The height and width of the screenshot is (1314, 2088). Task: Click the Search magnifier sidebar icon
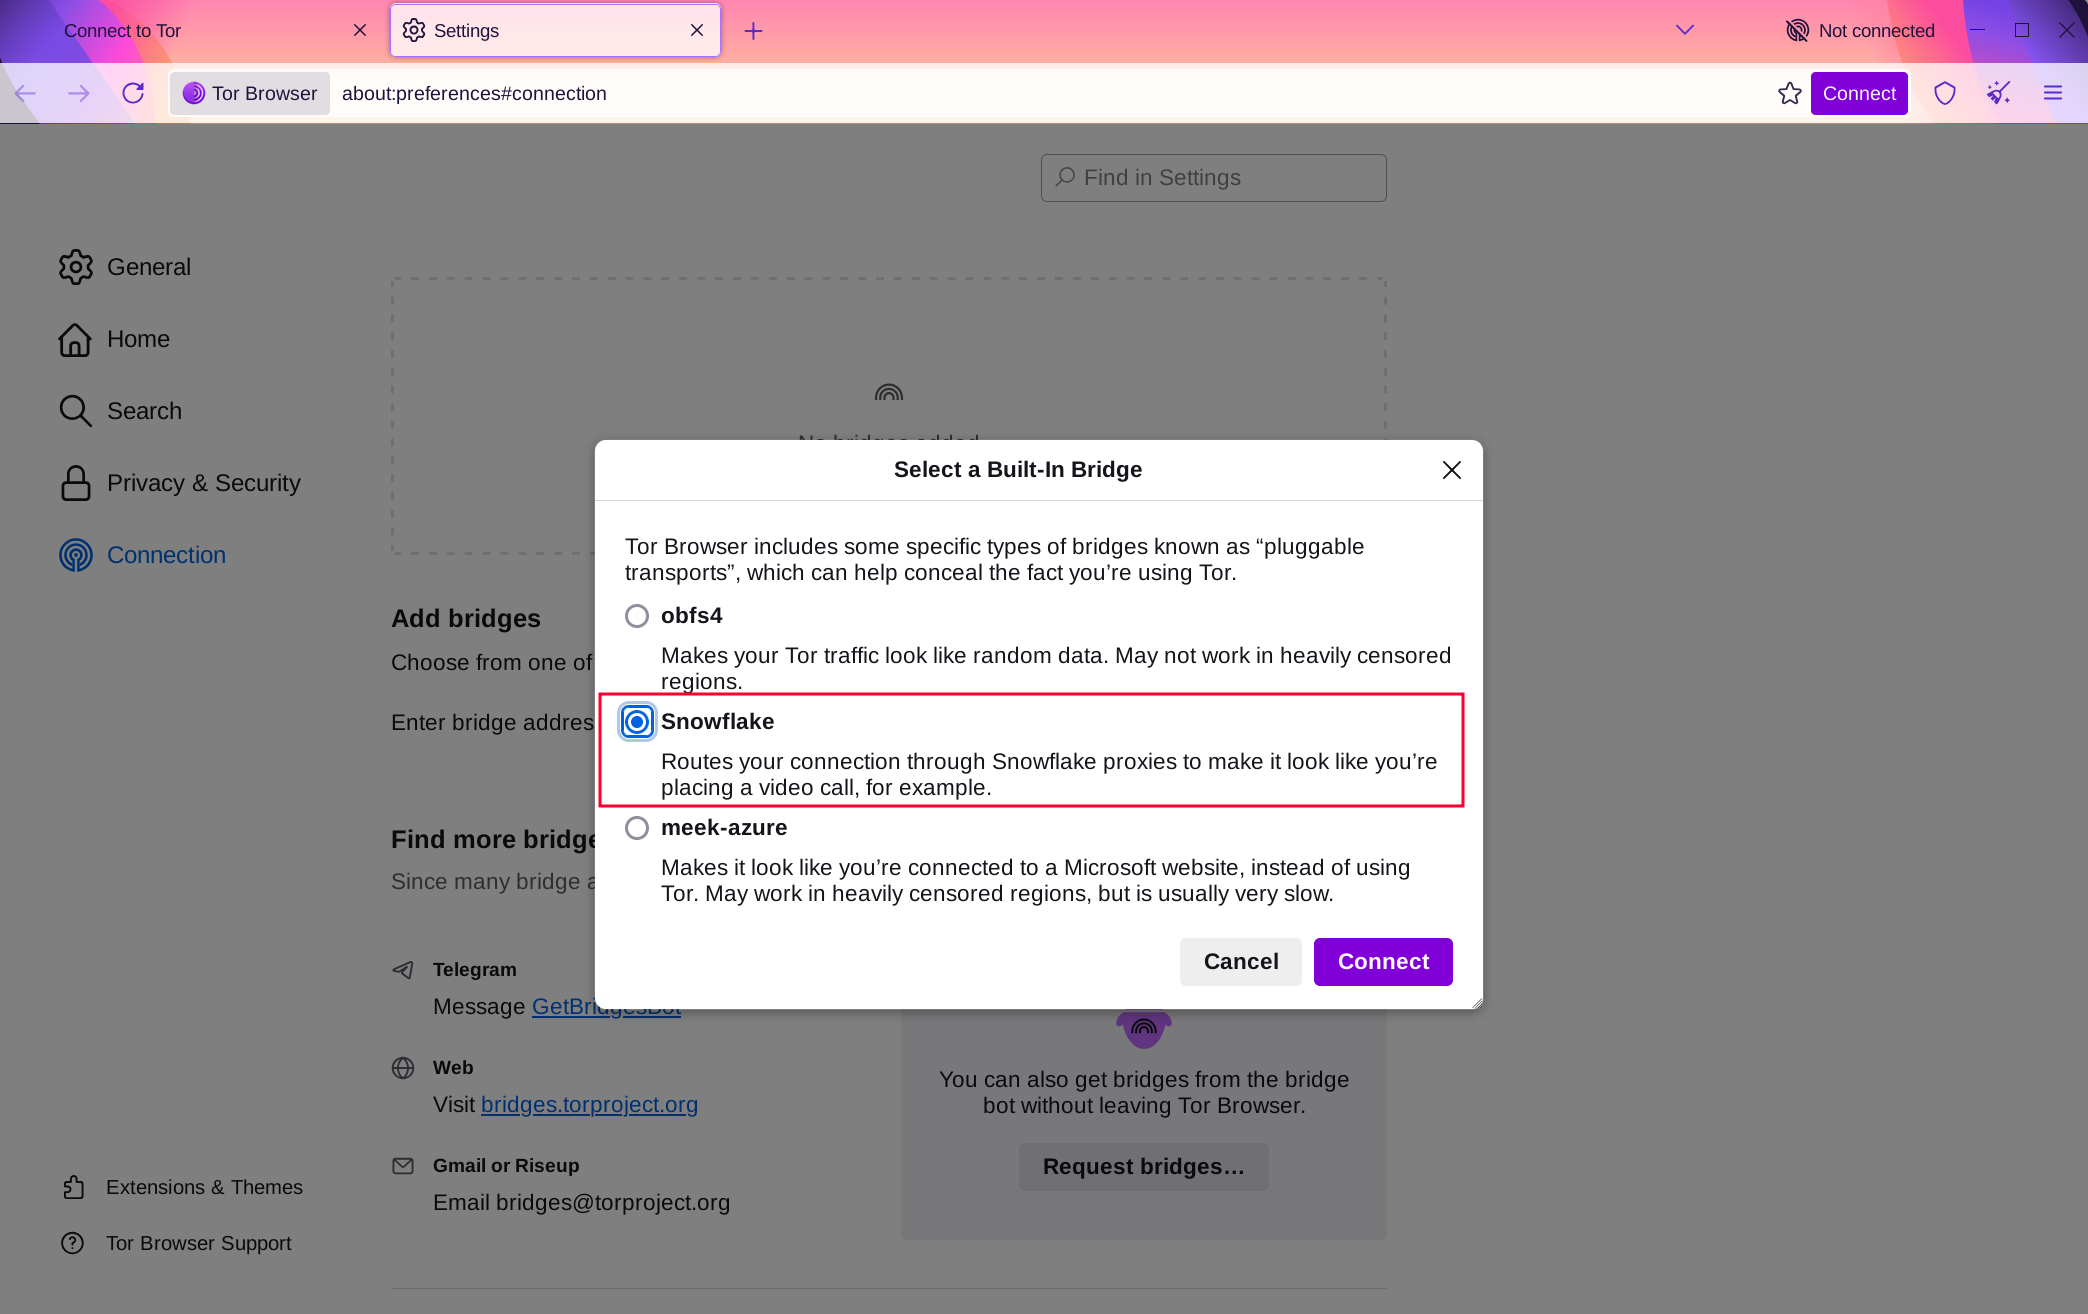(x=75, y=411)
